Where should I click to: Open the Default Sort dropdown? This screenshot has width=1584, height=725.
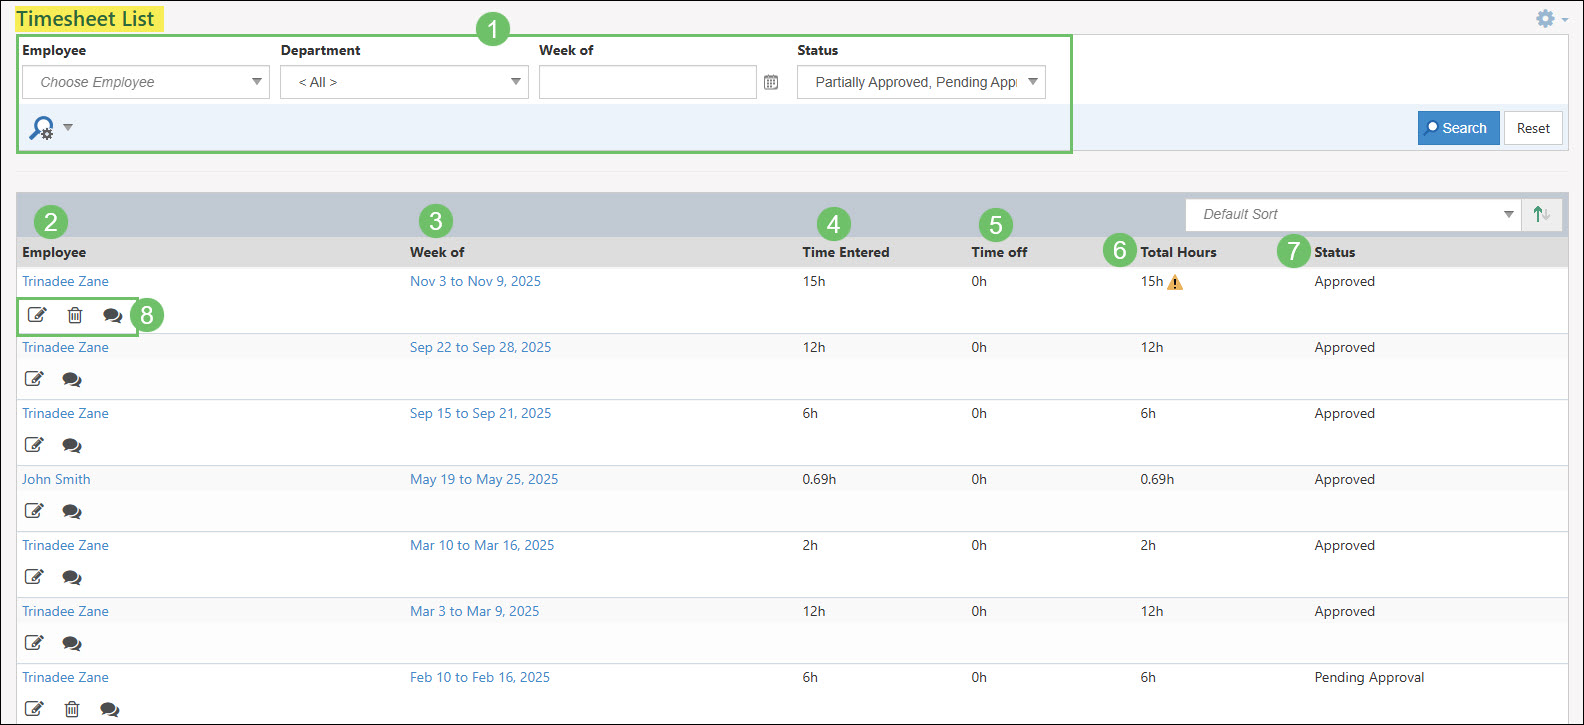tap(1354, 214)
